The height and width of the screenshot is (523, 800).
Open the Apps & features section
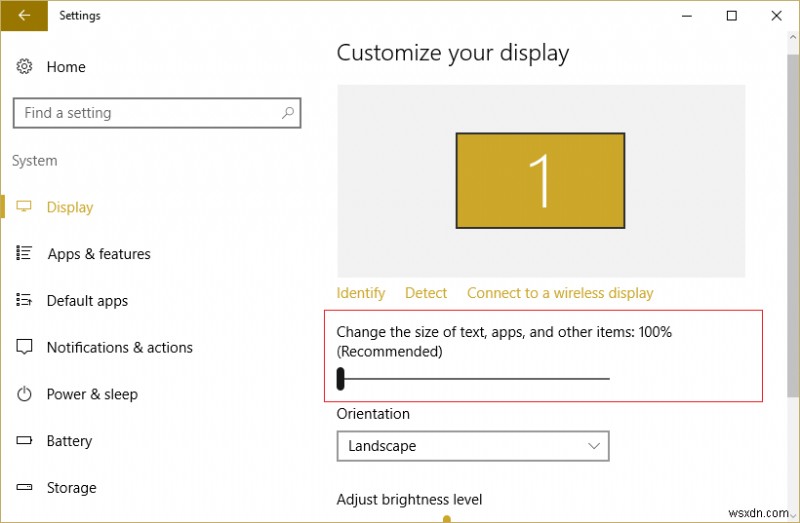[x=99, y=254]
